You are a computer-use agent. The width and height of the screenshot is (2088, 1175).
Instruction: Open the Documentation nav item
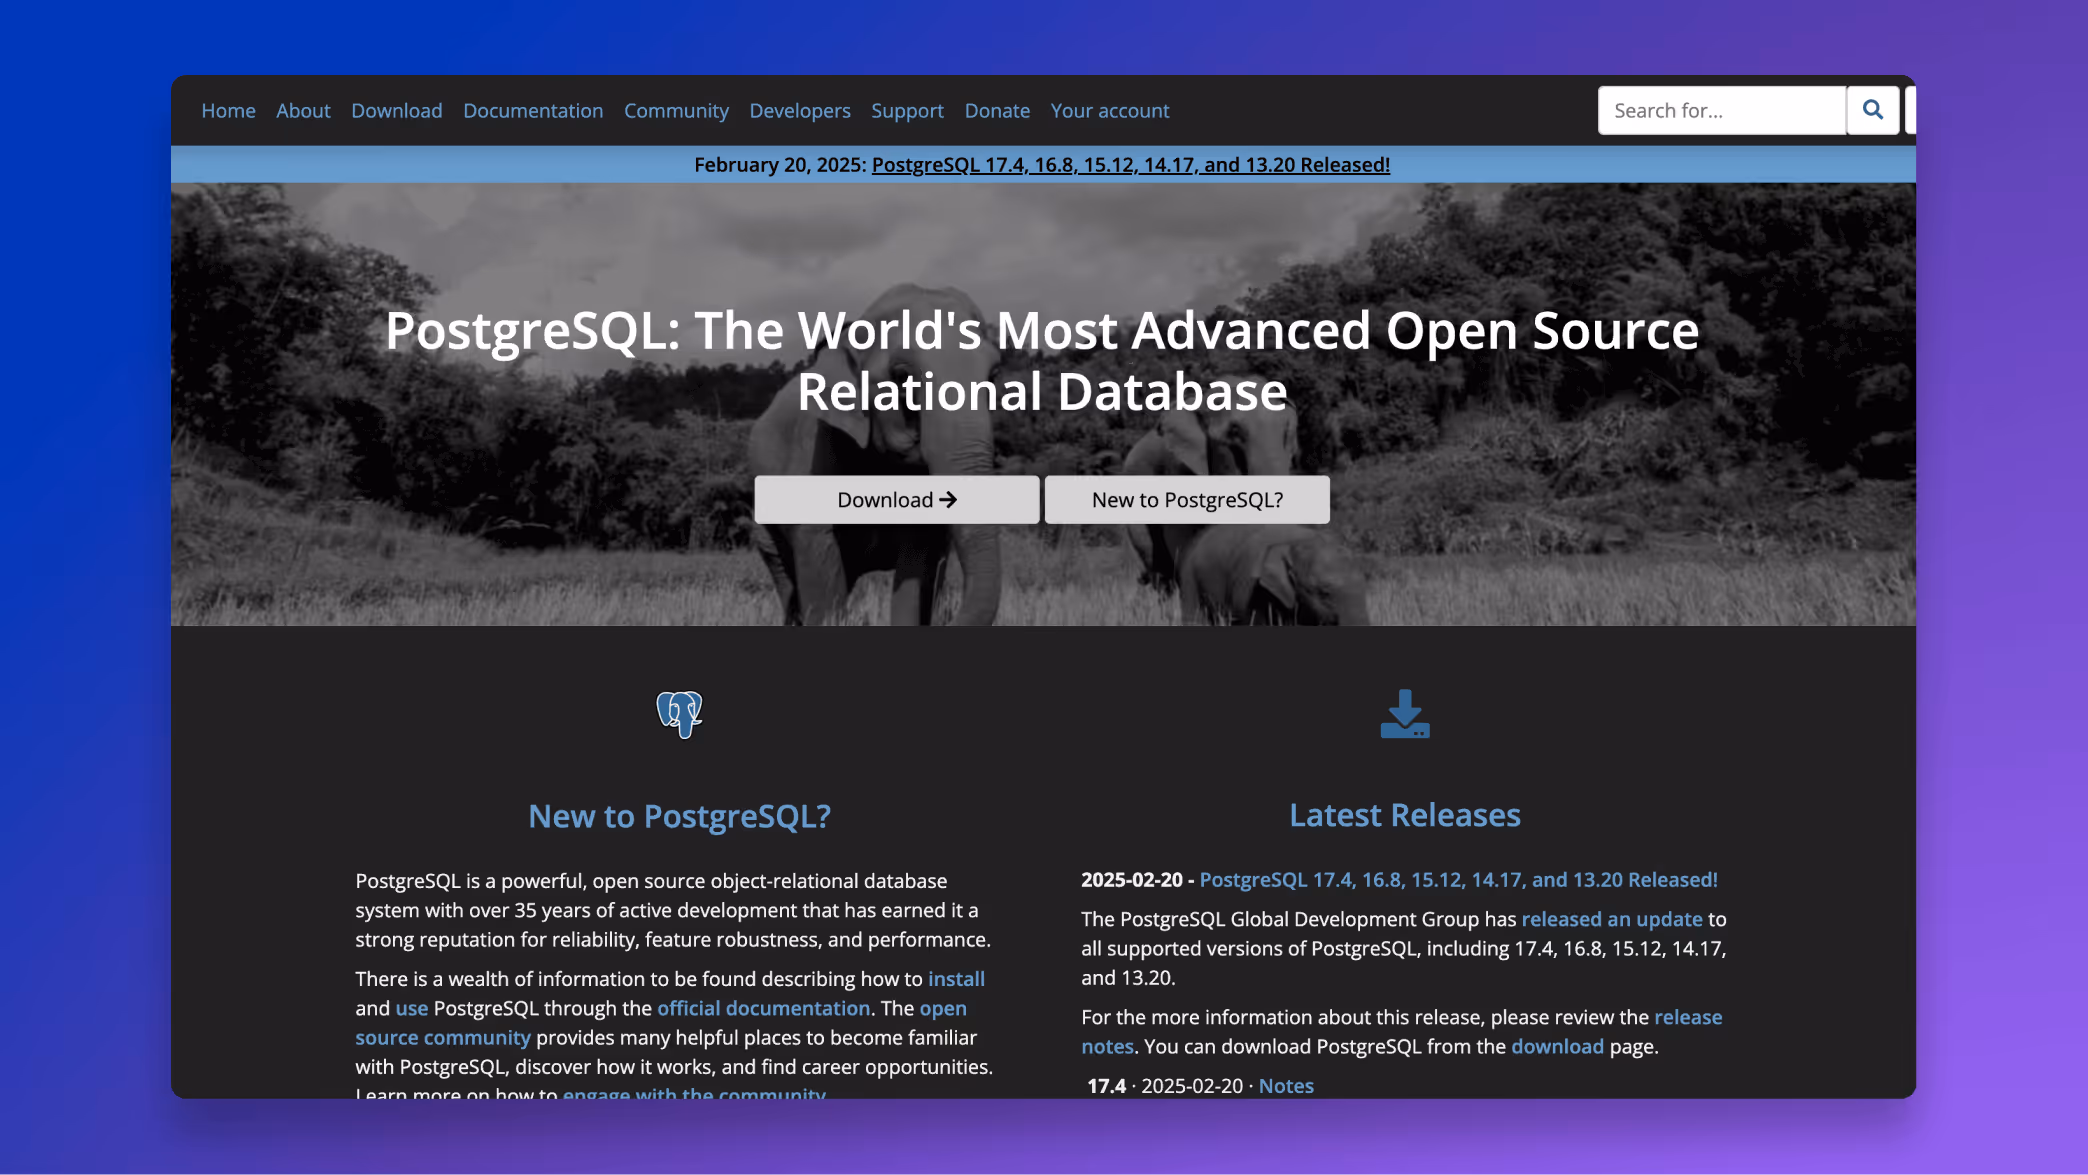[x=533, y=111]
